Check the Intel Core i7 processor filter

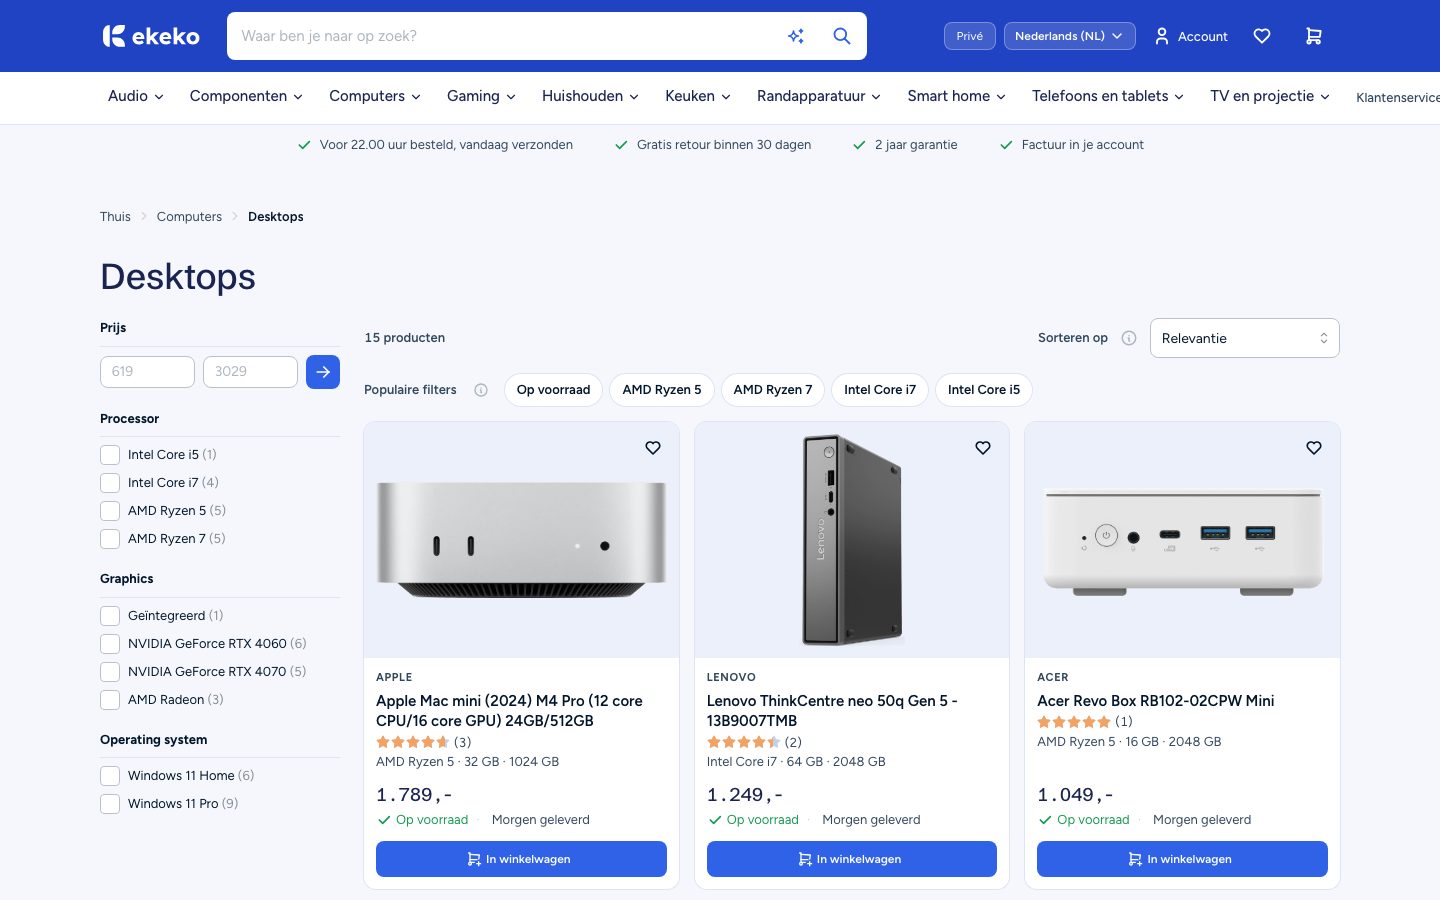coord(110,483)
